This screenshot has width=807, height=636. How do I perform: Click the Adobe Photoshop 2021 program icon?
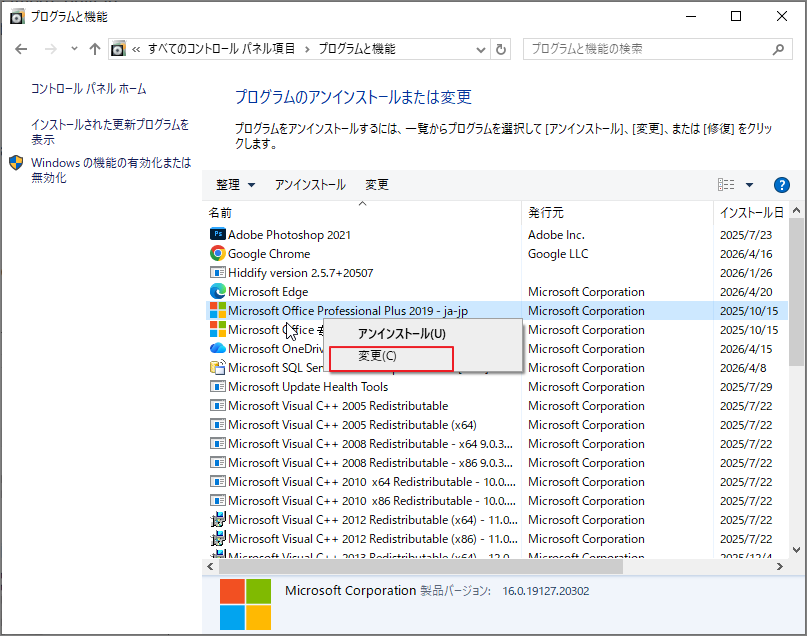coord(216,235)
